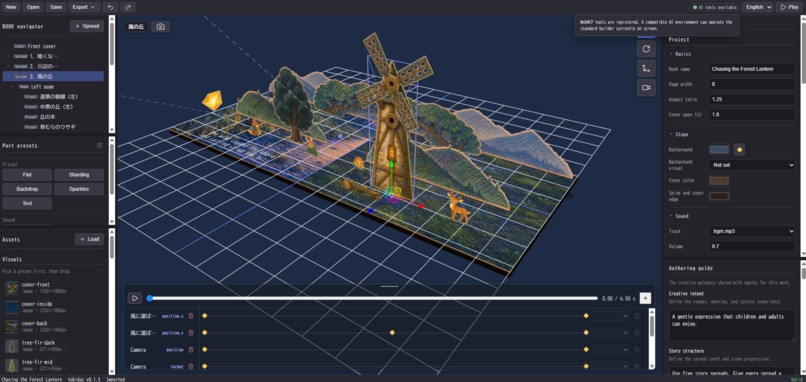Select the axis scale tool in viewport
Screen dimensions: 806x382
coord(646,68)
